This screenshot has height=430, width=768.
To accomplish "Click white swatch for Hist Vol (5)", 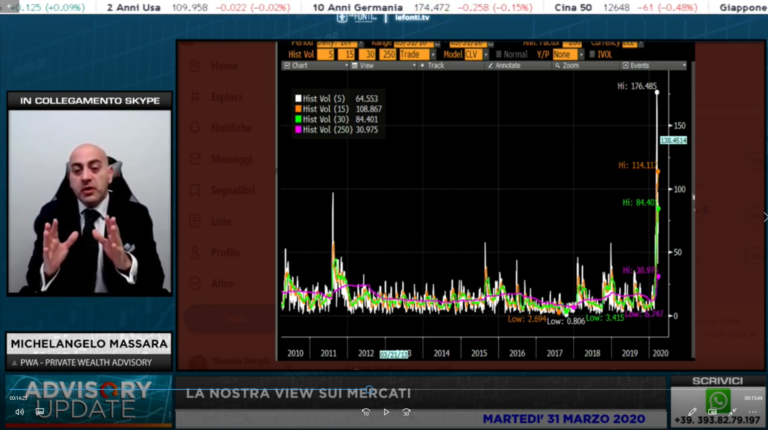I will point(298,98).
